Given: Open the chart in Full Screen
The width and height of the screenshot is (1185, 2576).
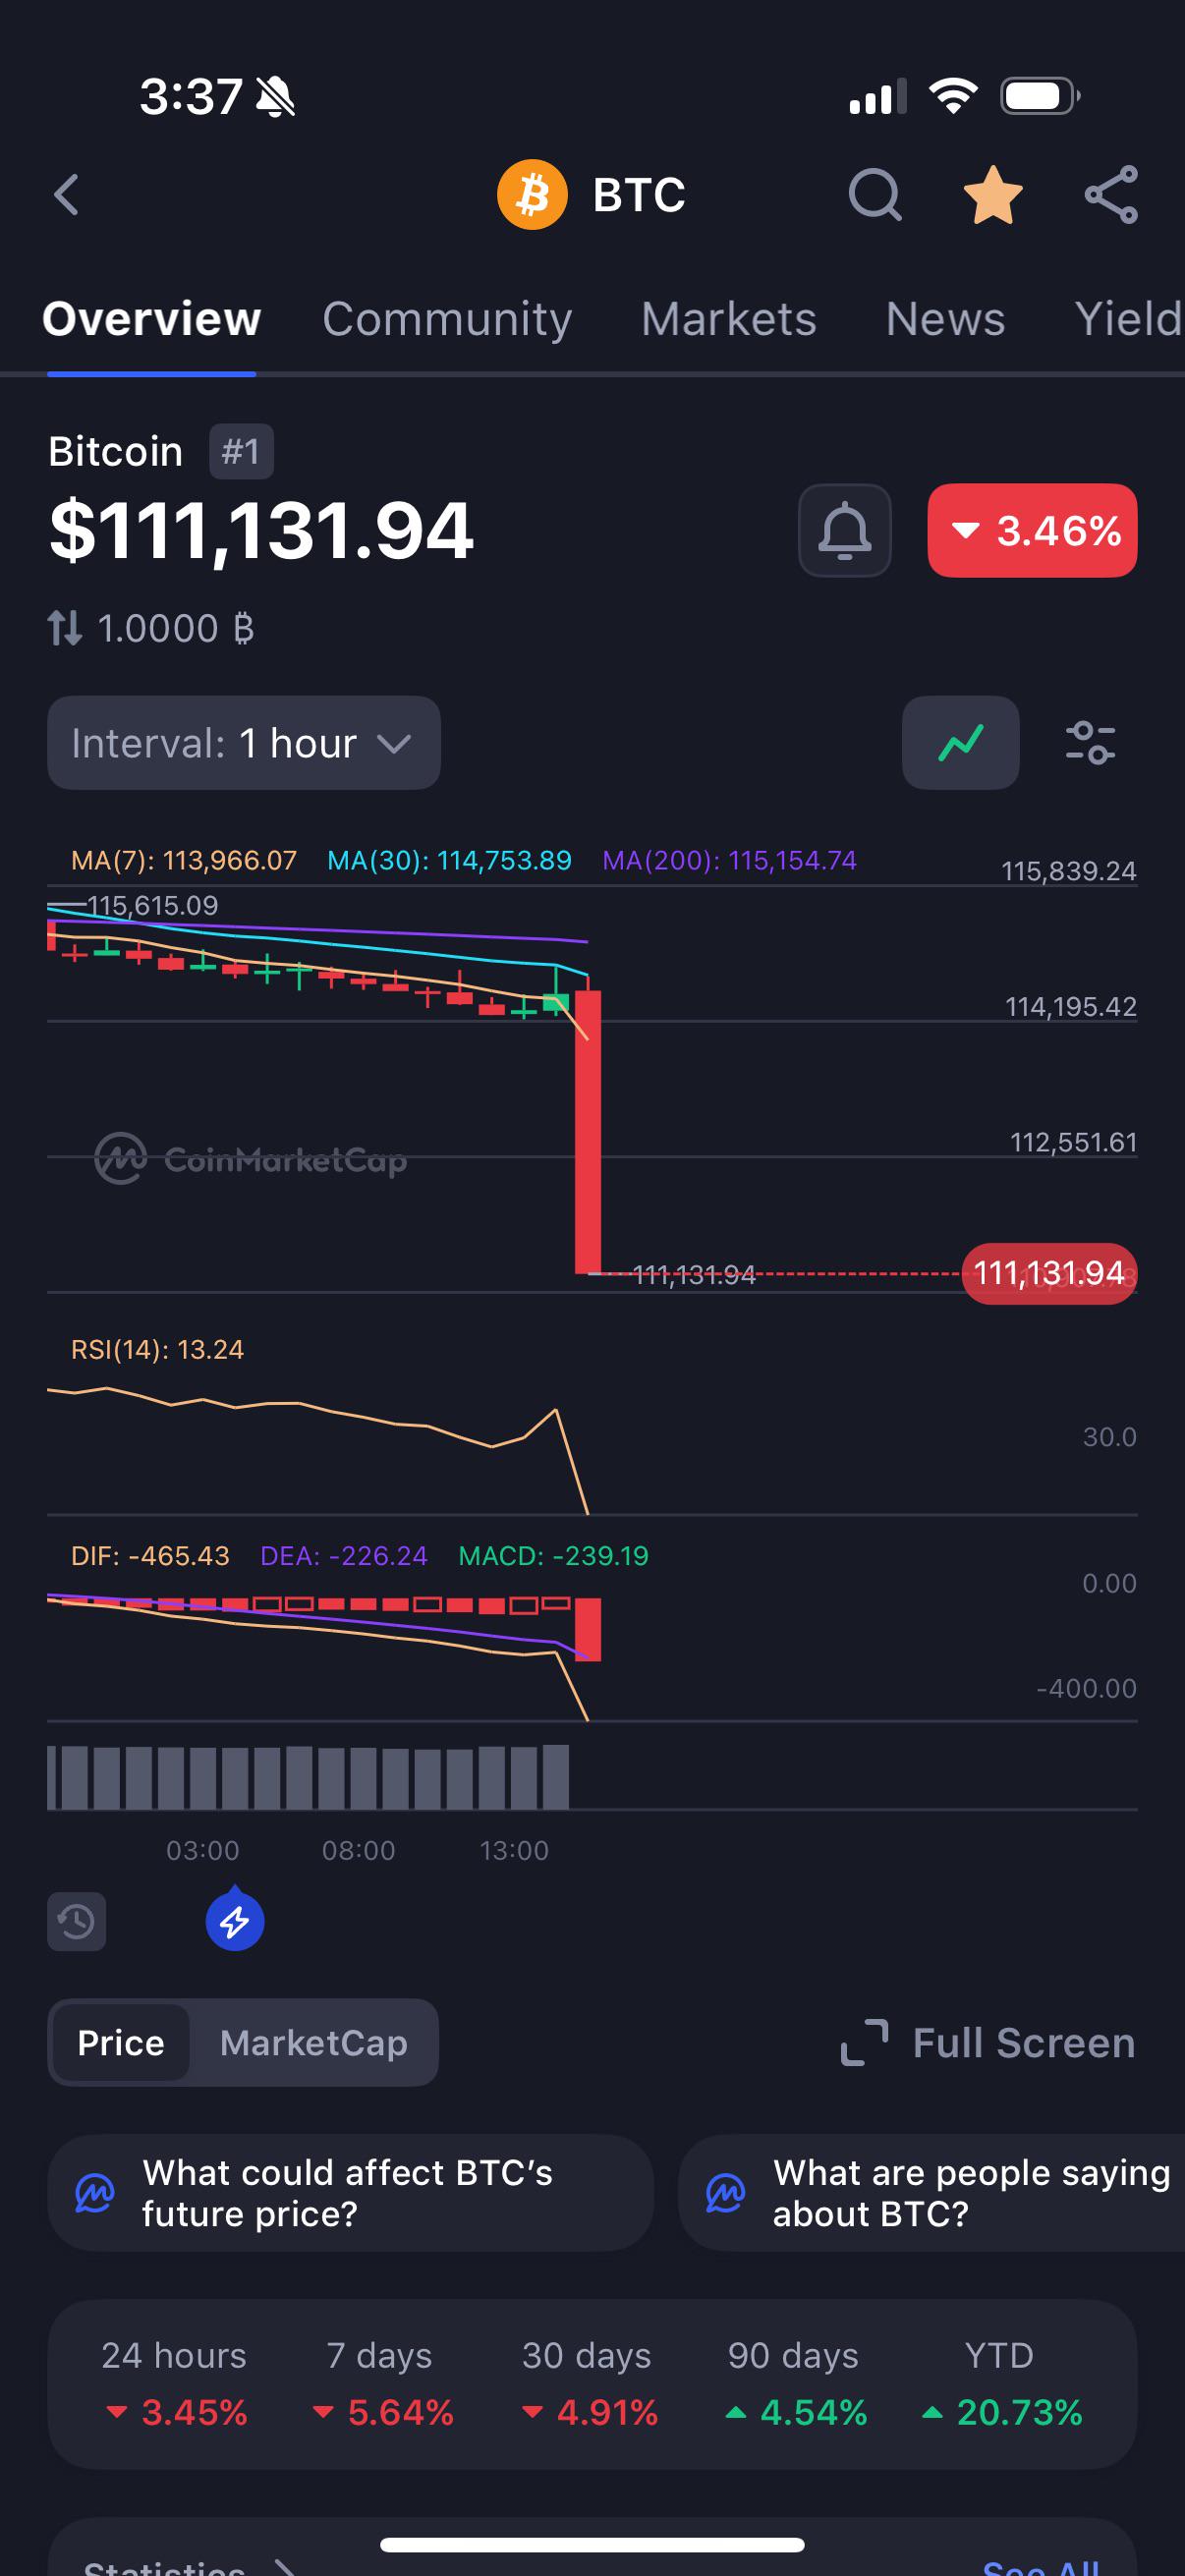Looking at the screenshot, I should click(x=988, y=2042).
